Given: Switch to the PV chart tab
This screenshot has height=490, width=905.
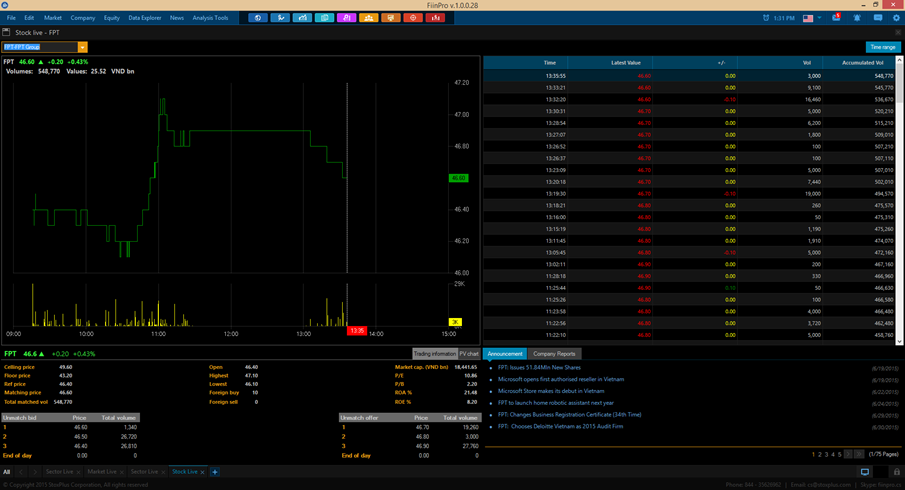Looking at the screenshot, I should pos(469,354).
